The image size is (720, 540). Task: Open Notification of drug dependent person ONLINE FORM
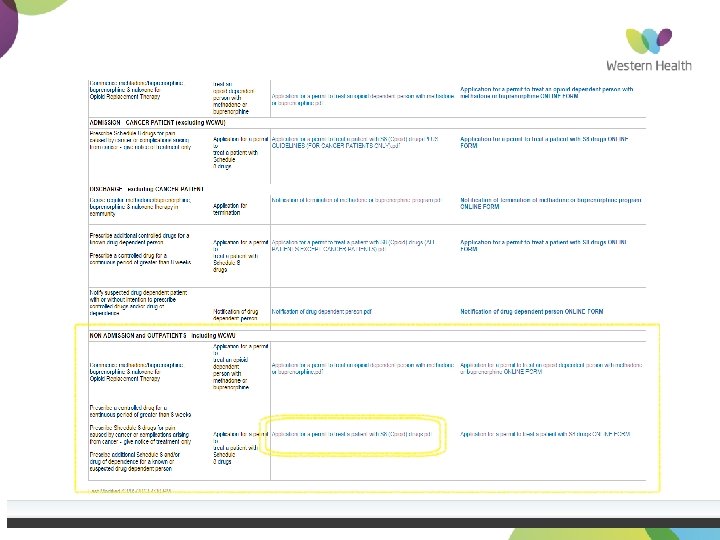point(532,311)
